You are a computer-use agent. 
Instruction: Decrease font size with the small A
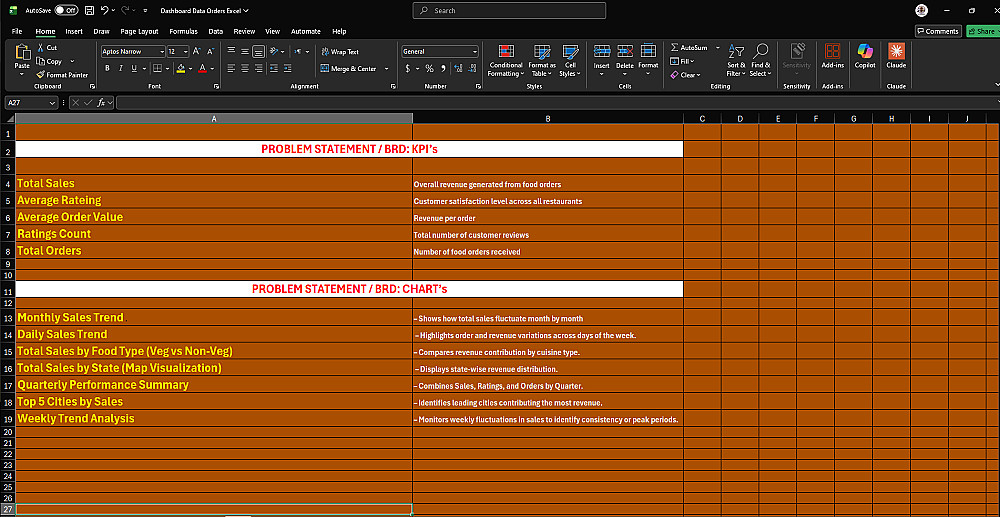(210, 52)
